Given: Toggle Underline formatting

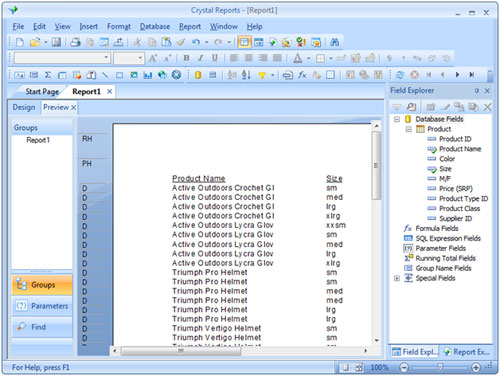Looking at the screenshot, I should (215, 58).
